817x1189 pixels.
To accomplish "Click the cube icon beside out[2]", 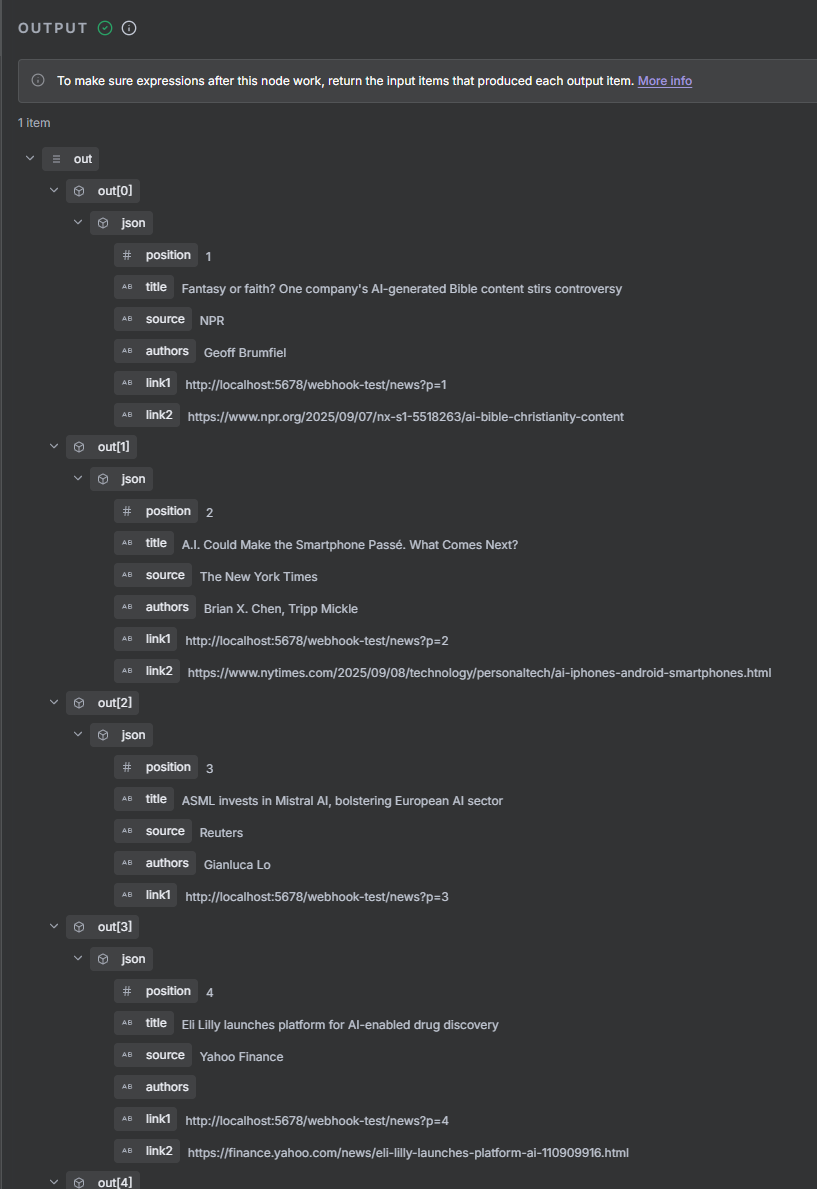I will point(80,703).
